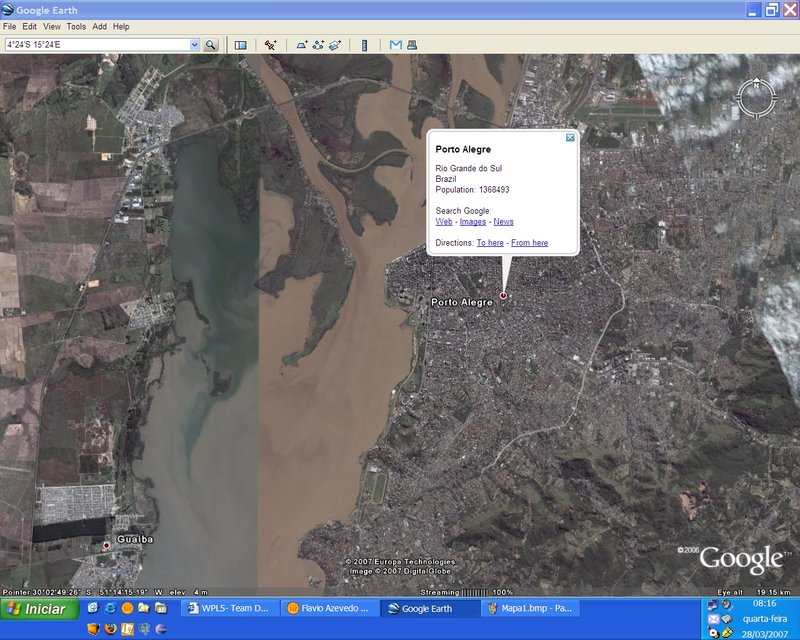
Task: Open the 'WPL5- Team D...' taskbar window
Action: click(x=229, y=608)
